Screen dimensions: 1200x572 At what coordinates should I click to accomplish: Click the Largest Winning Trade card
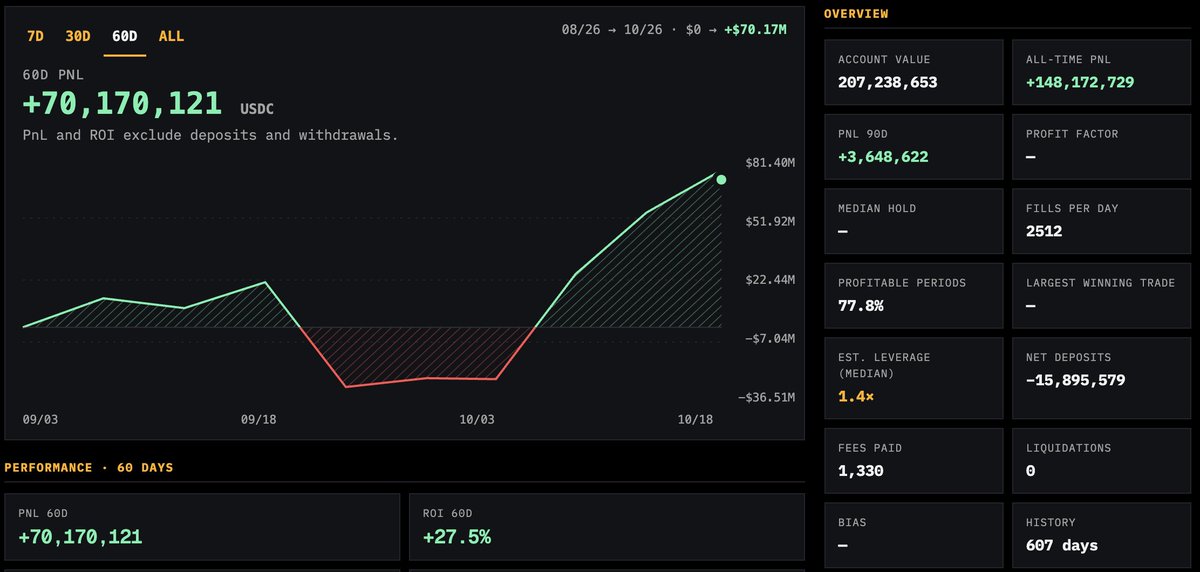(x=1102, y=296)
